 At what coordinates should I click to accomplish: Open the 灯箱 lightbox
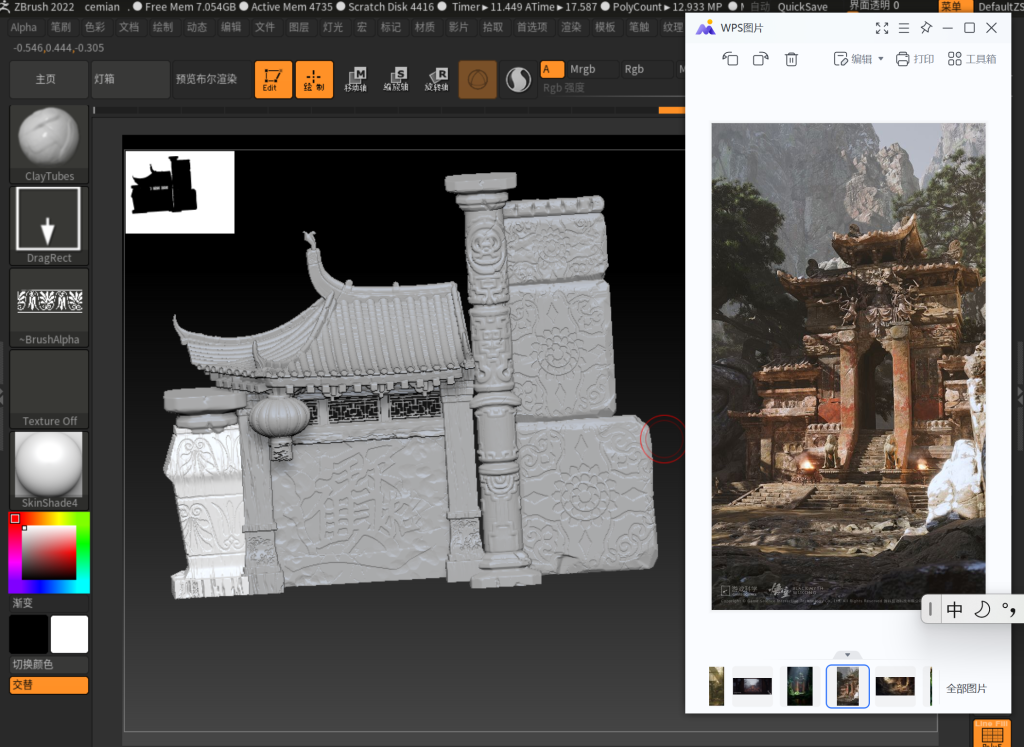[x=131, y=80]
